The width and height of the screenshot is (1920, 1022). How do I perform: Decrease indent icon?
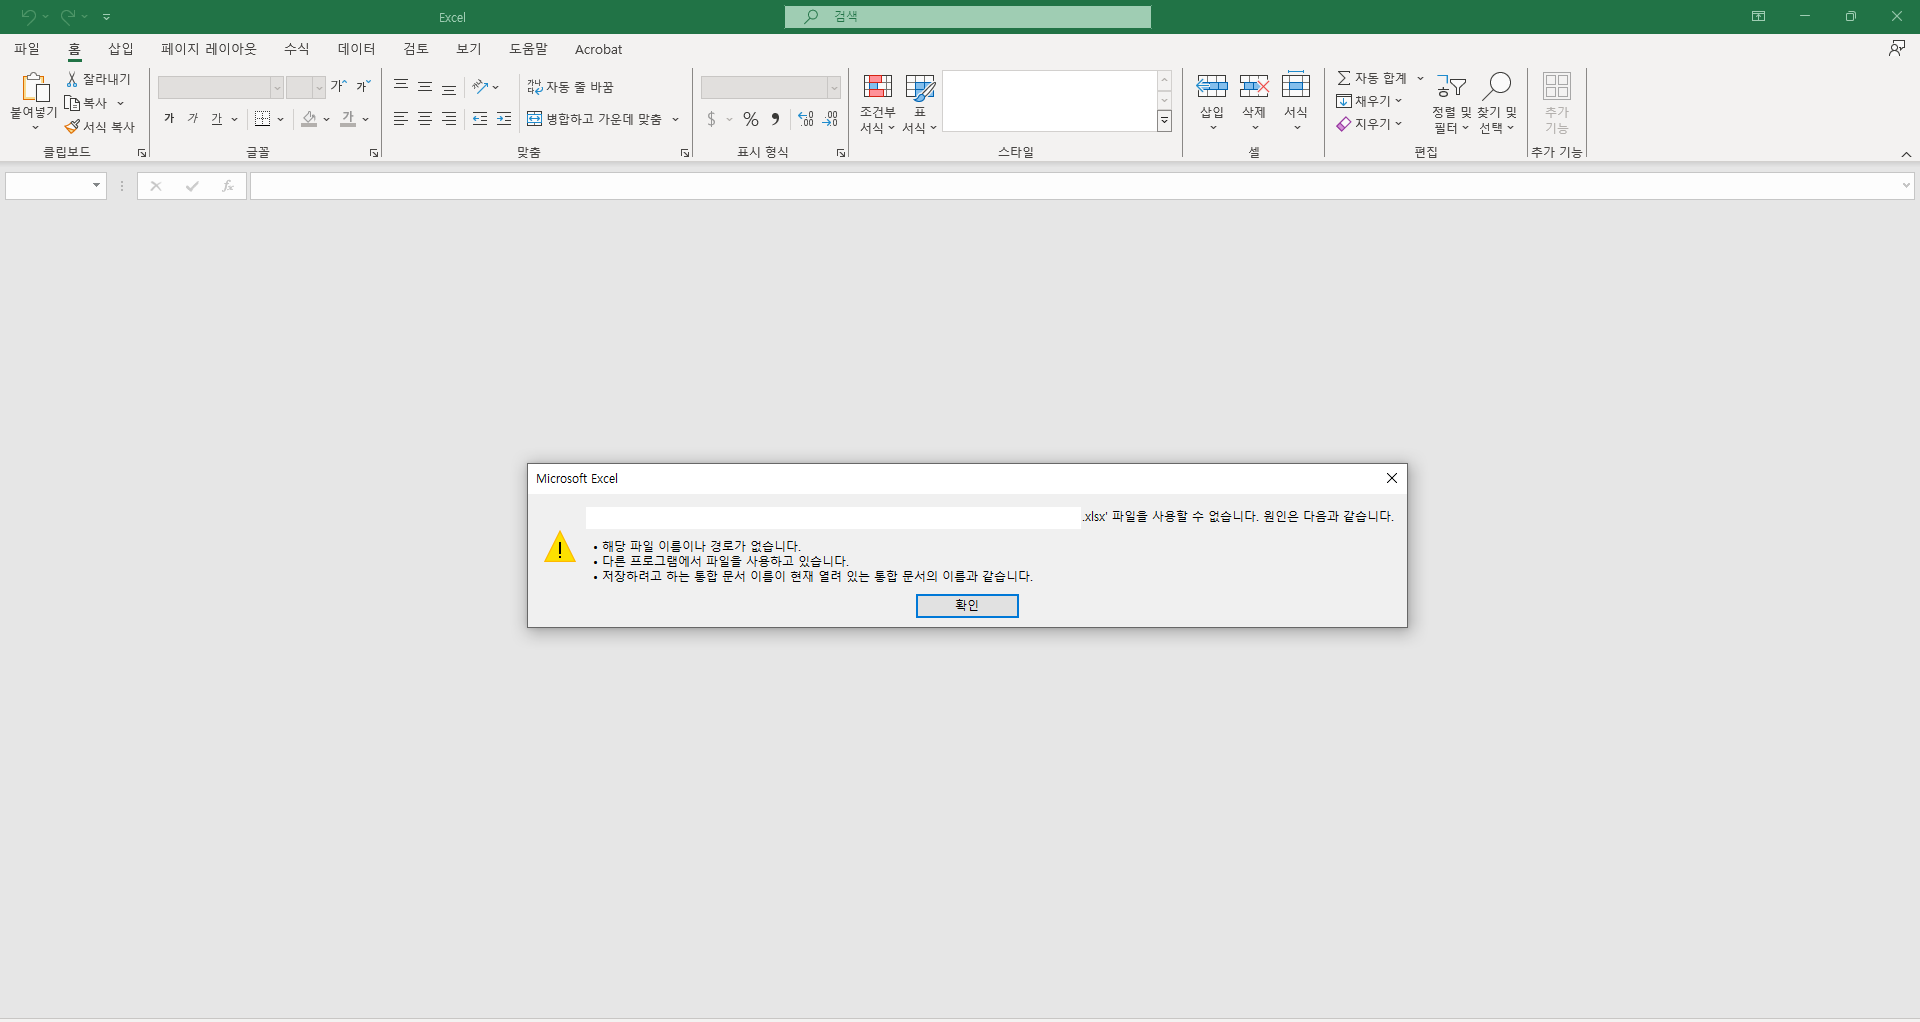(x=480, y=119)
